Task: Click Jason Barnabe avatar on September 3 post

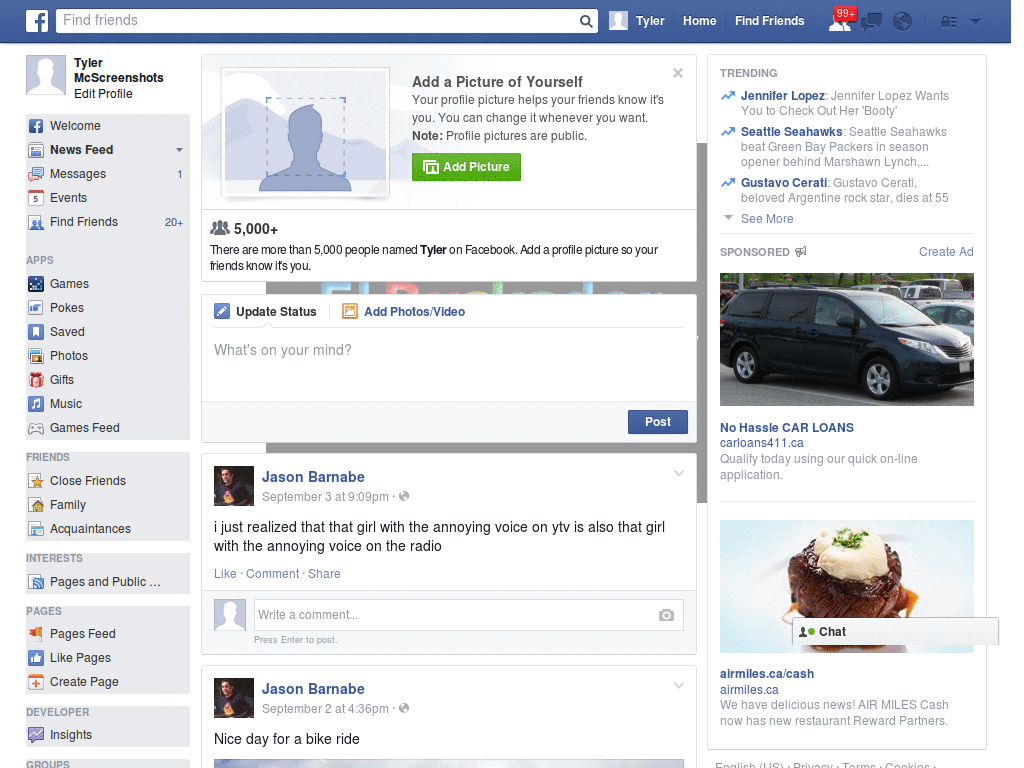Action: (234, 486)
